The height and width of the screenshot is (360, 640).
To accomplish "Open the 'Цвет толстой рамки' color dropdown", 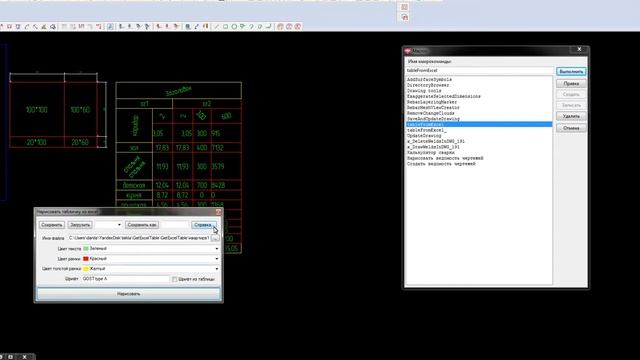I will coord(217,269).
